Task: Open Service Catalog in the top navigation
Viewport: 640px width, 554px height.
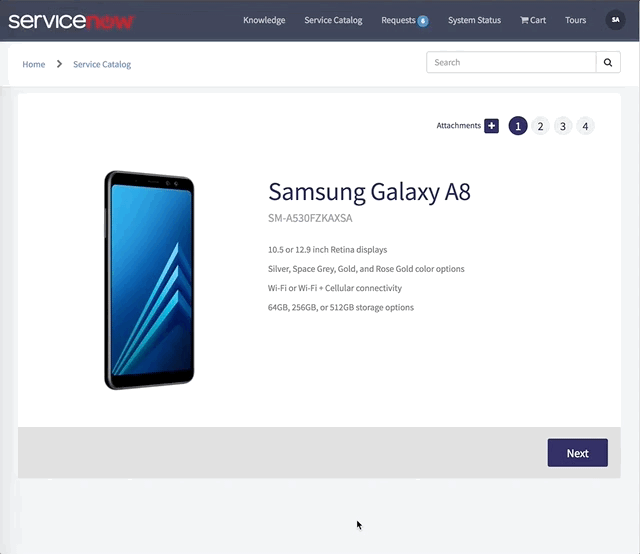Action: click(x=333, y=20)
